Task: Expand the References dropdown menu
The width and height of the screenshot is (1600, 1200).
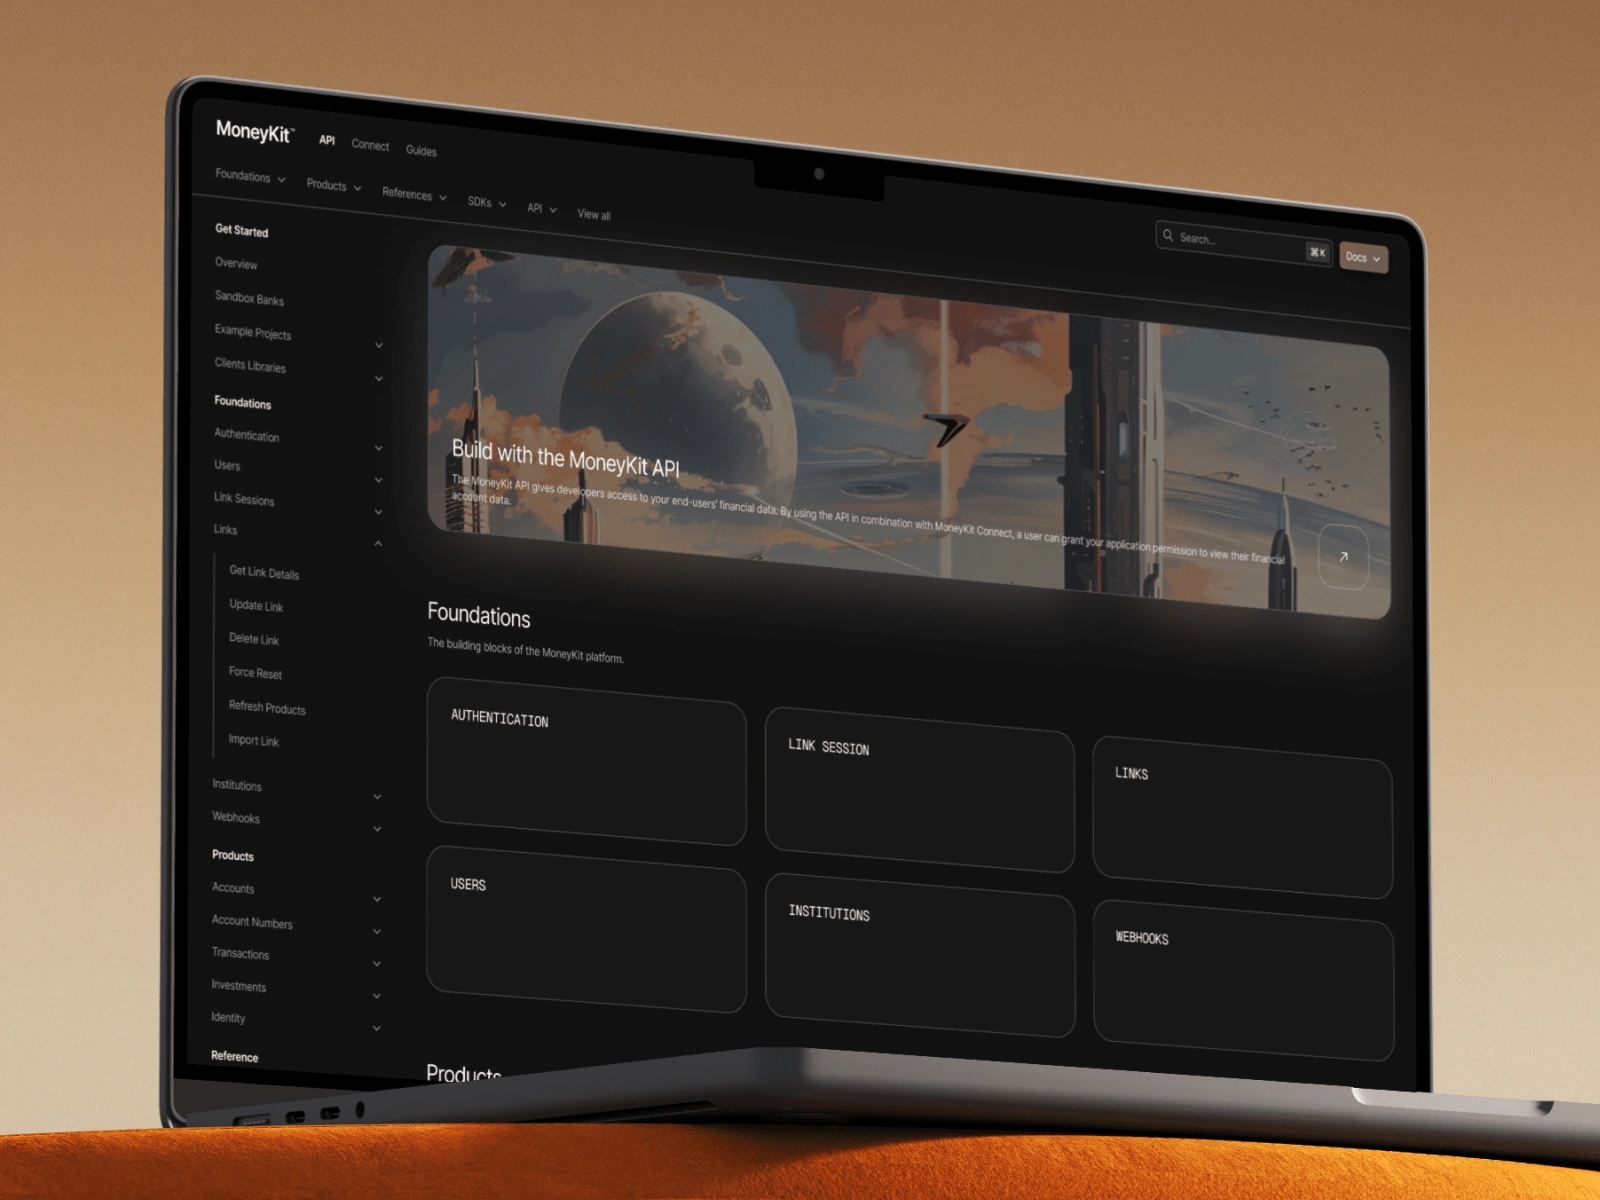Action: click(414, 195)
